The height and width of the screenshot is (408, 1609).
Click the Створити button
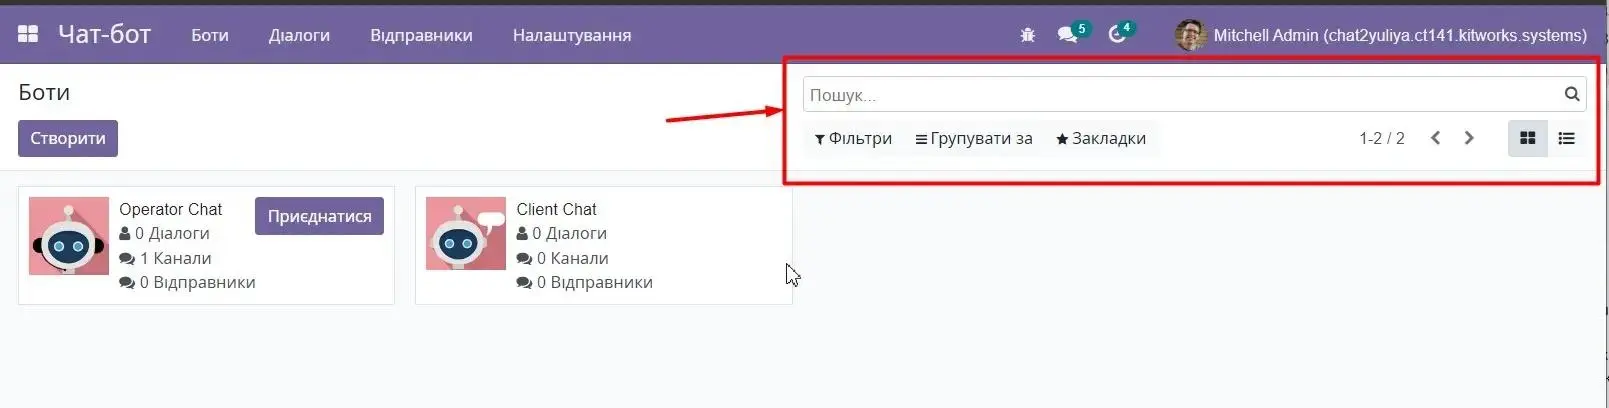point(68,138)
